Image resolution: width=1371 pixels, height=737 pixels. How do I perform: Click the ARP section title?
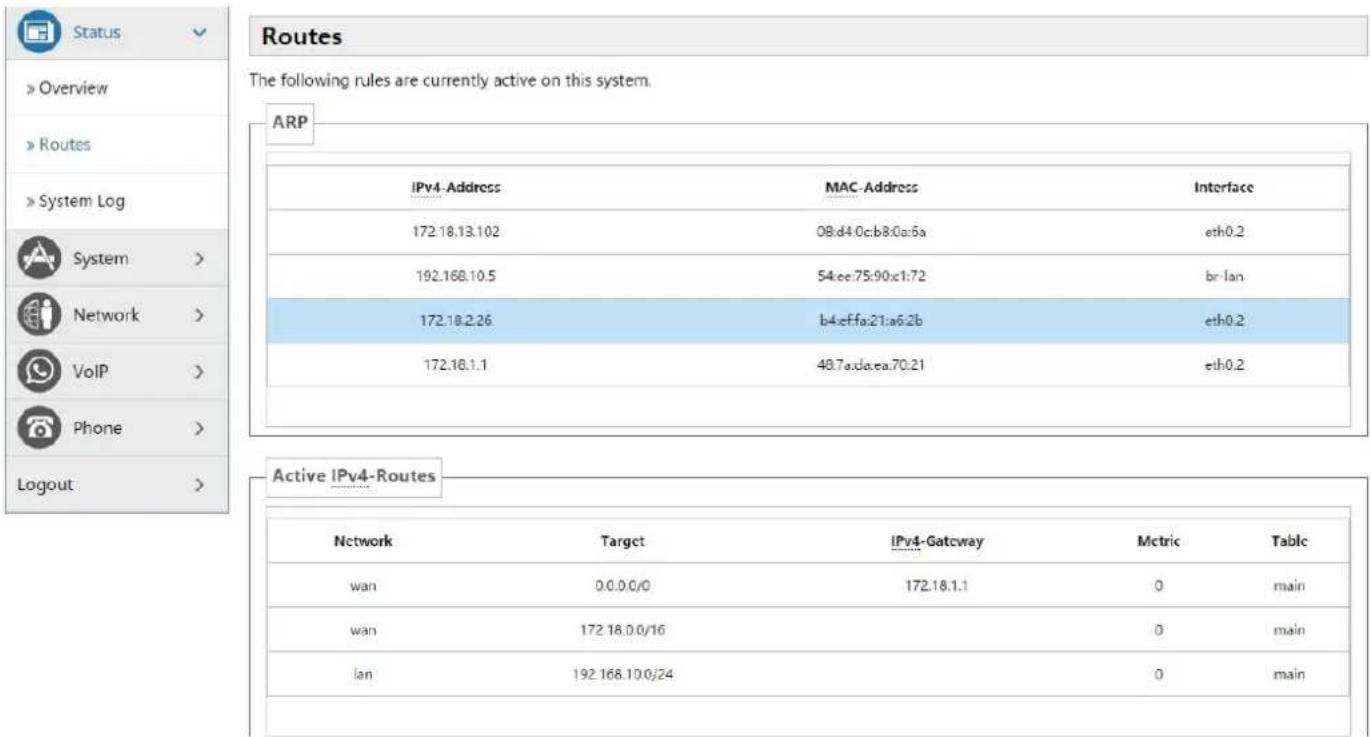[x=288, y=125]
